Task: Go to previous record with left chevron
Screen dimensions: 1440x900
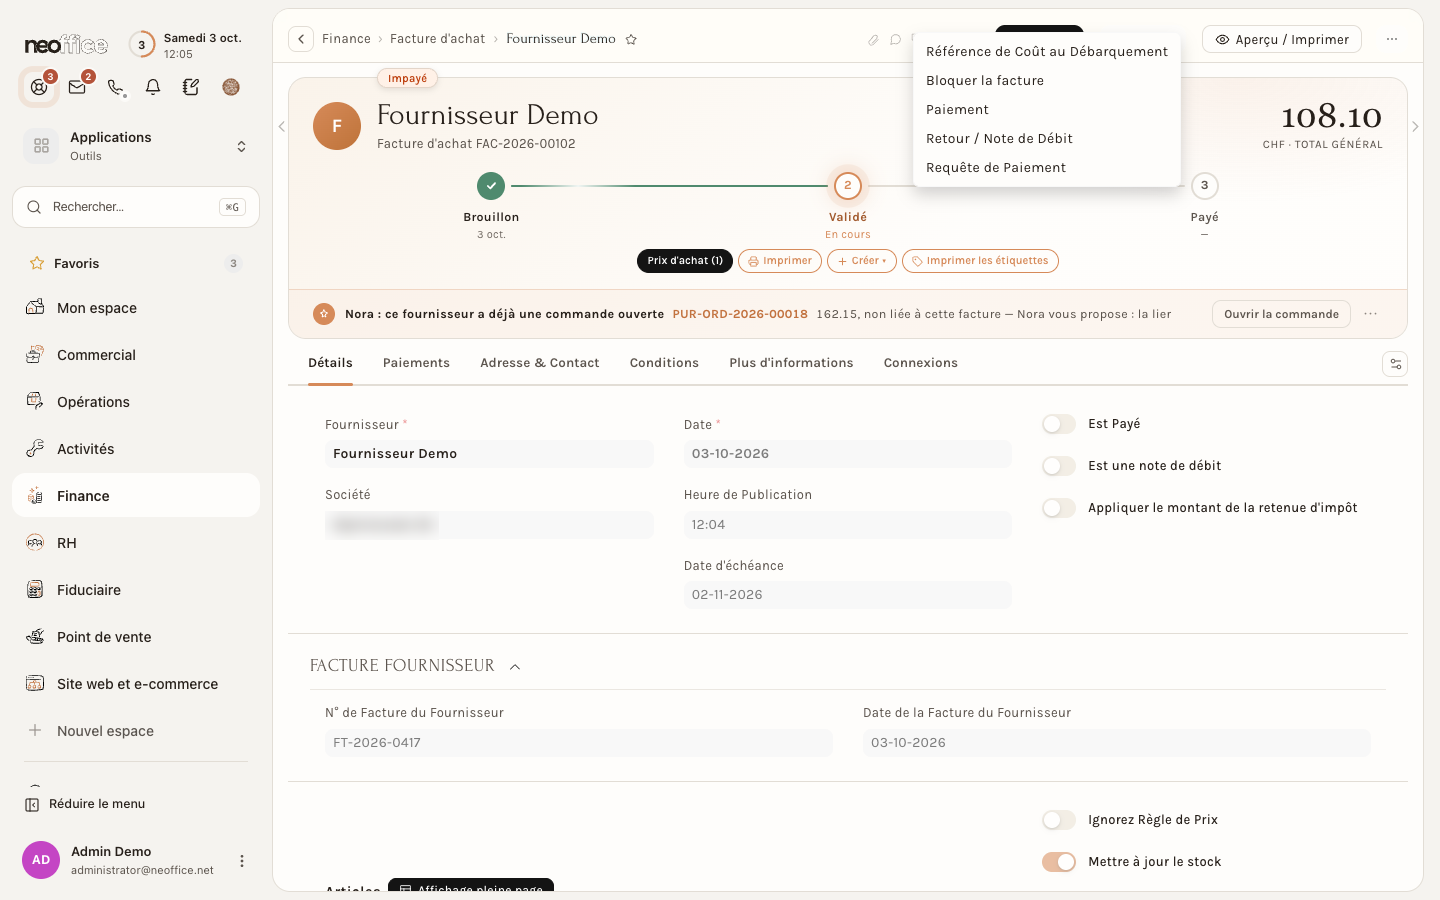Action: (281, 126)
